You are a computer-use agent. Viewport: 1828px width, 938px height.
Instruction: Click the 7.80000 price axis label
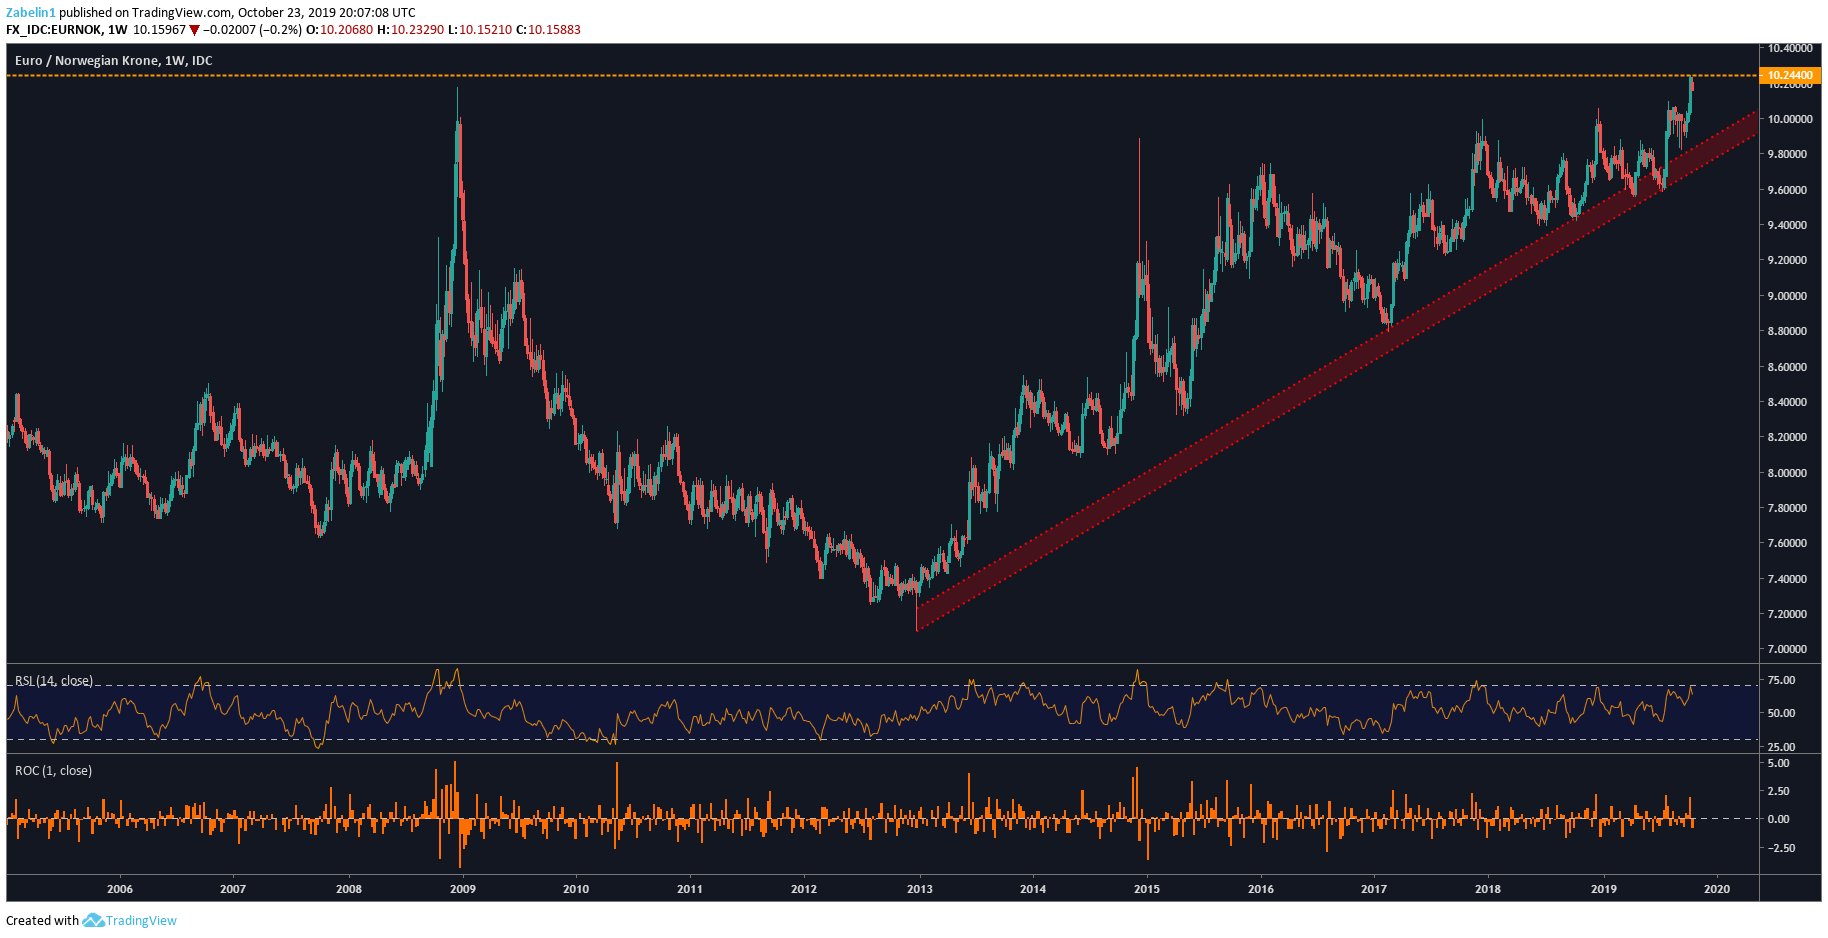point(1787,508)
